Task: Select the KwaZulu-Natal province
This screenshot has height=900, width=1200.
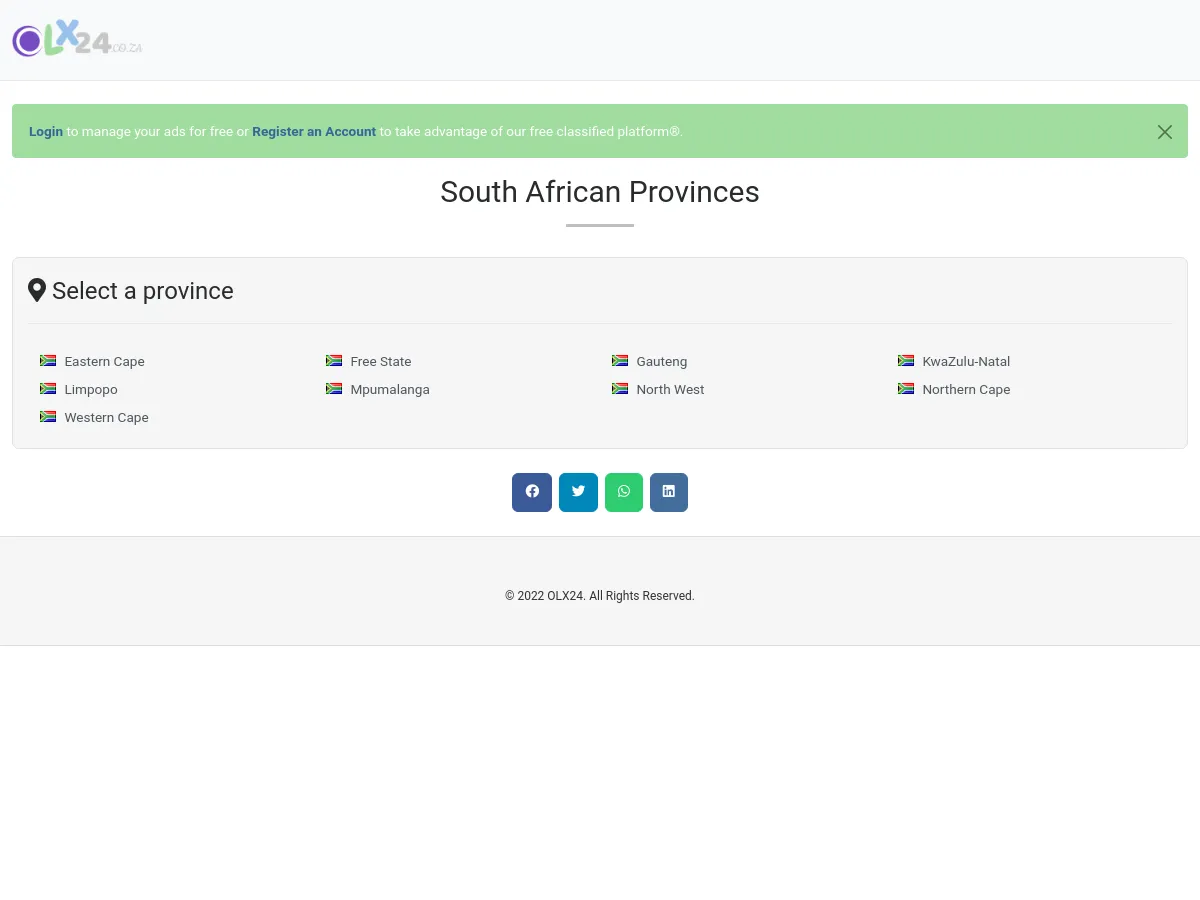Action: (x=966, y=361)
